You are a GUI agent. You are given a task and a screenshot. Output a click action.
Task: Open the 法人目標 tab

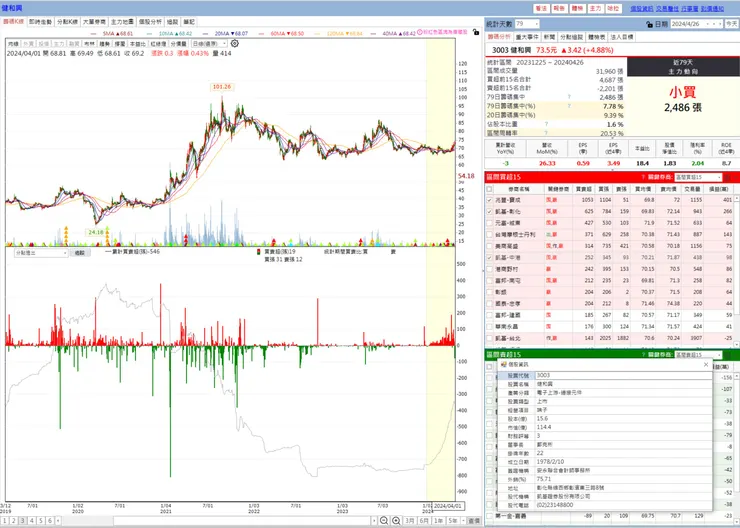pos(622,37)
